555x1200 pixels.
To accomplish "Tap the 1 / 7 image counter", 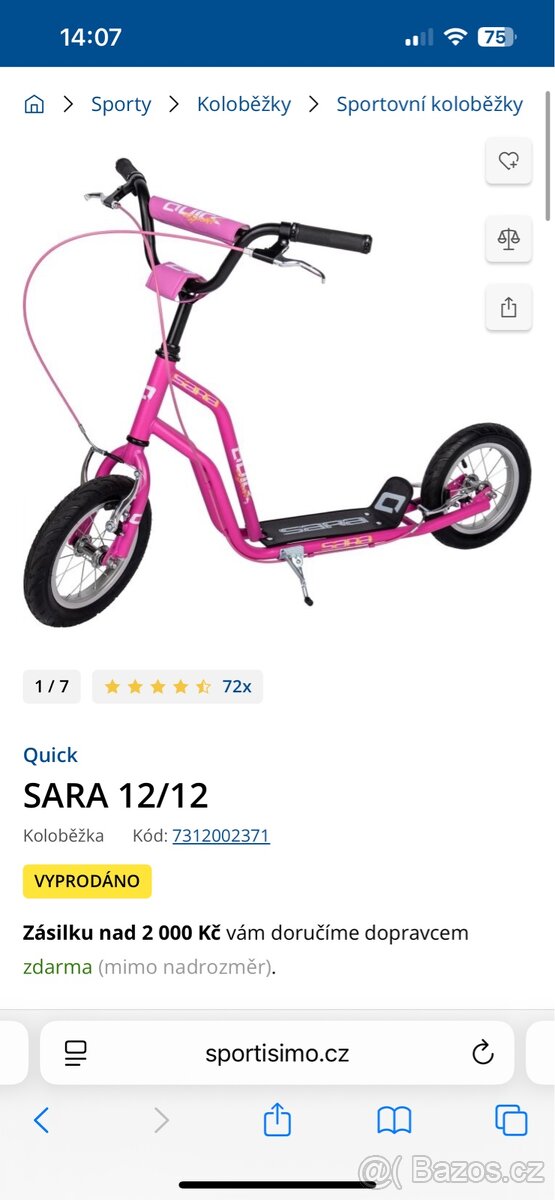I will (52, 686).
